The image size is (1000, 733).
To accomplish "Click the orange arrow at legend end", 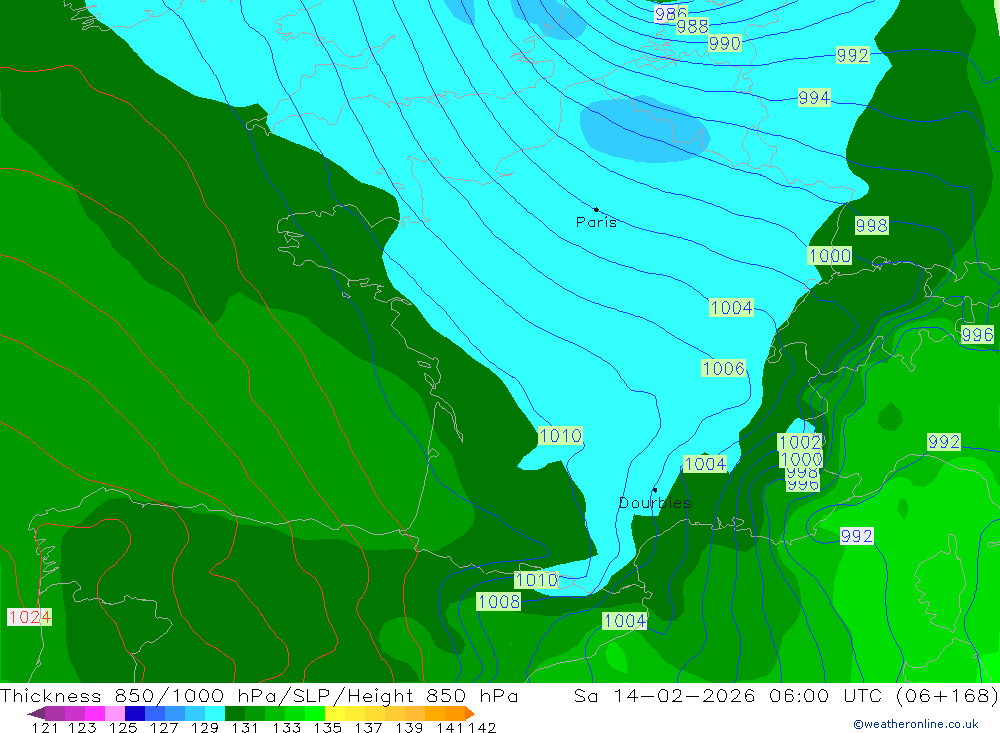I will 469,713.
